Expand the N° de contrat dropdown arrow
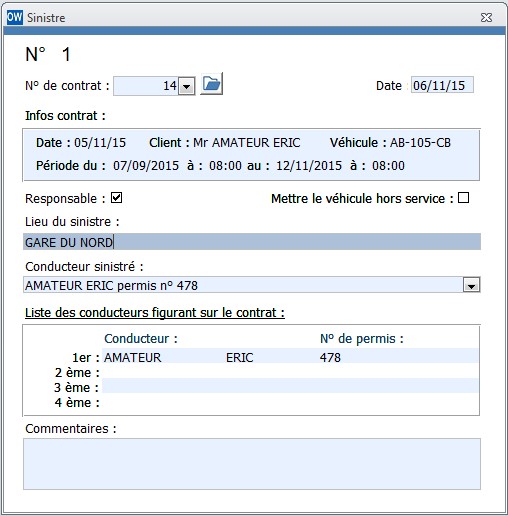Image resolution: width=508 pixels, height=516 pixels. tap(187, 86)
